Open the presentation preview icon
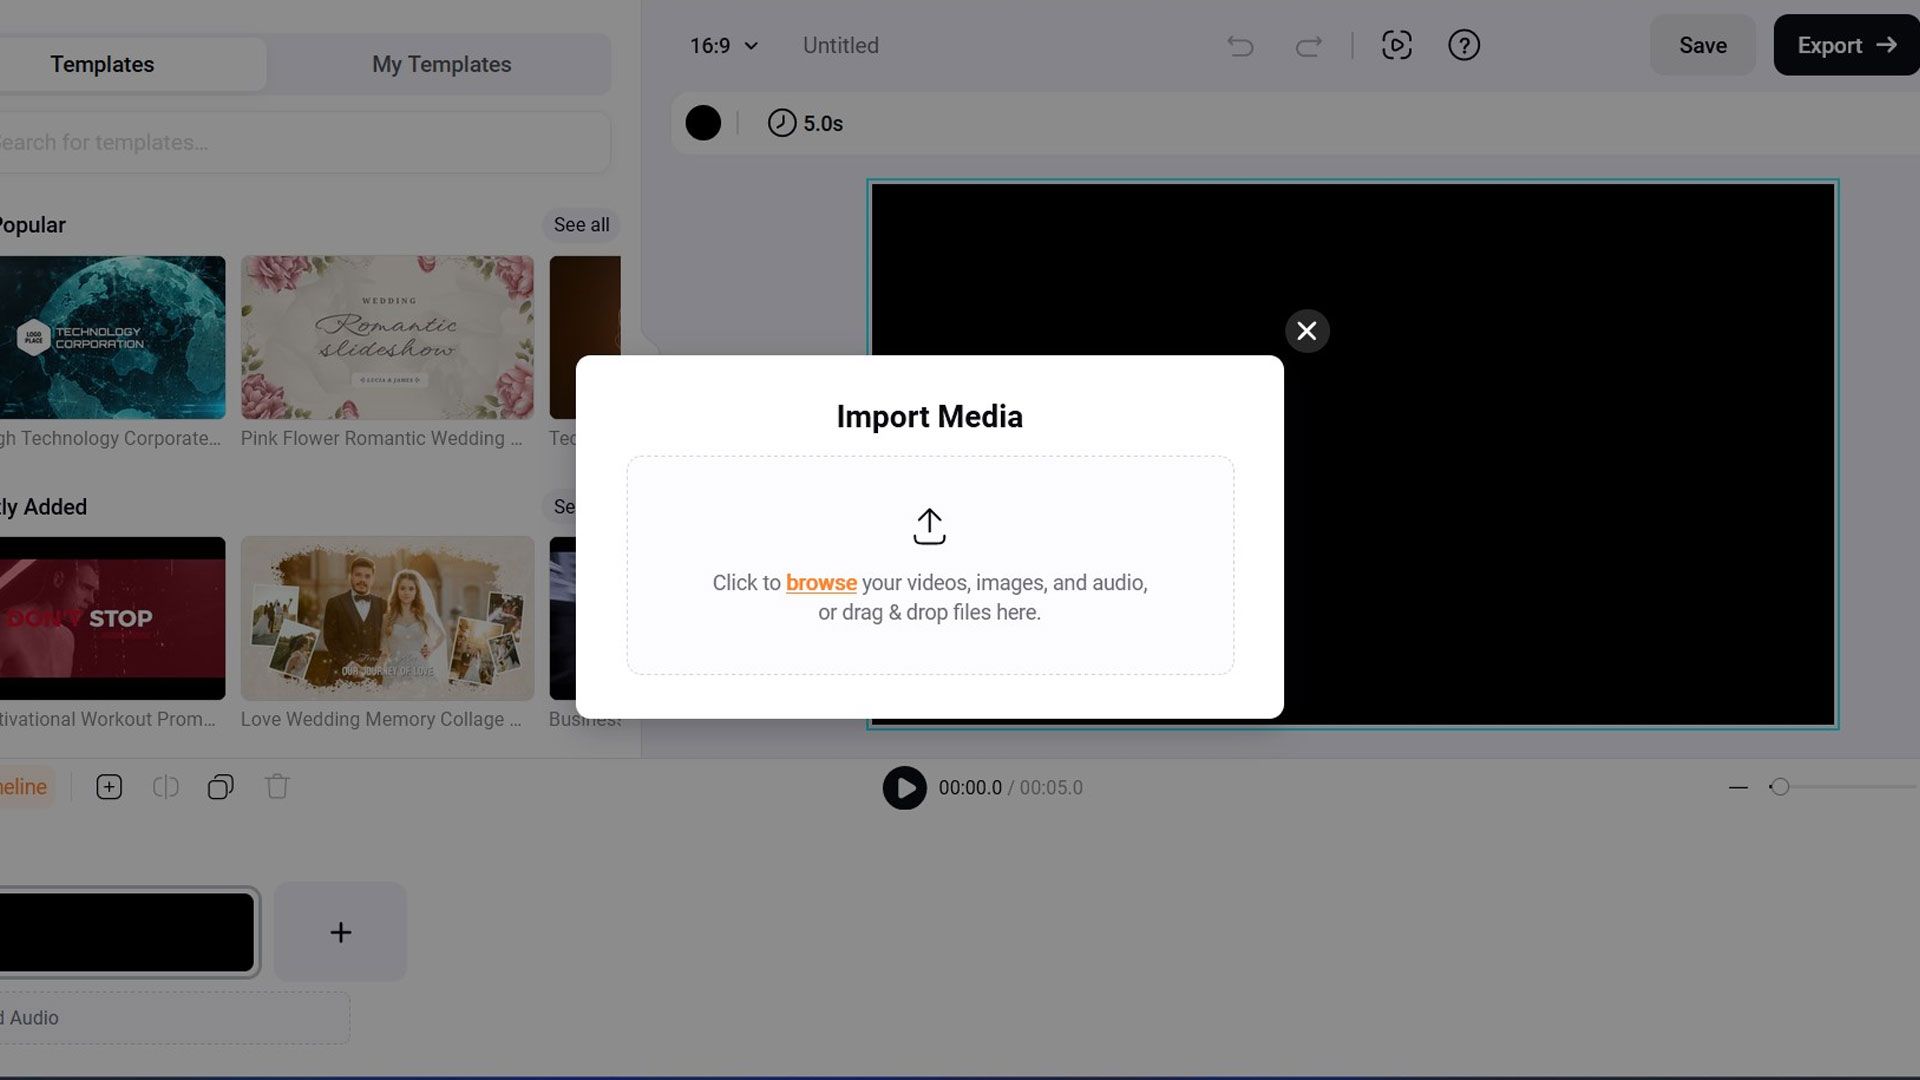This screenshot has width=1920, height=1080. coord(1398,44)
